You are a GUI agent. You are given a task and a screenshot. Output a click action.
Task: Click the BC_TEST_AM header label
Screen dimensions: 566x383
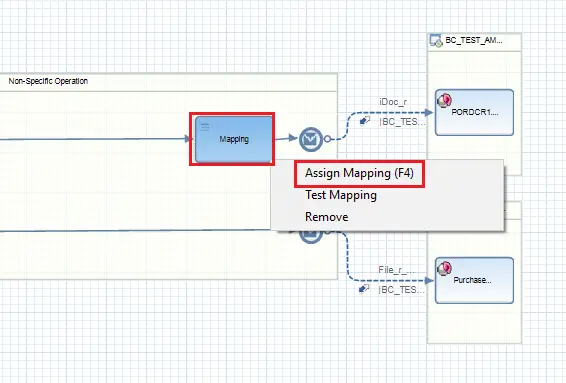(474, 40)
